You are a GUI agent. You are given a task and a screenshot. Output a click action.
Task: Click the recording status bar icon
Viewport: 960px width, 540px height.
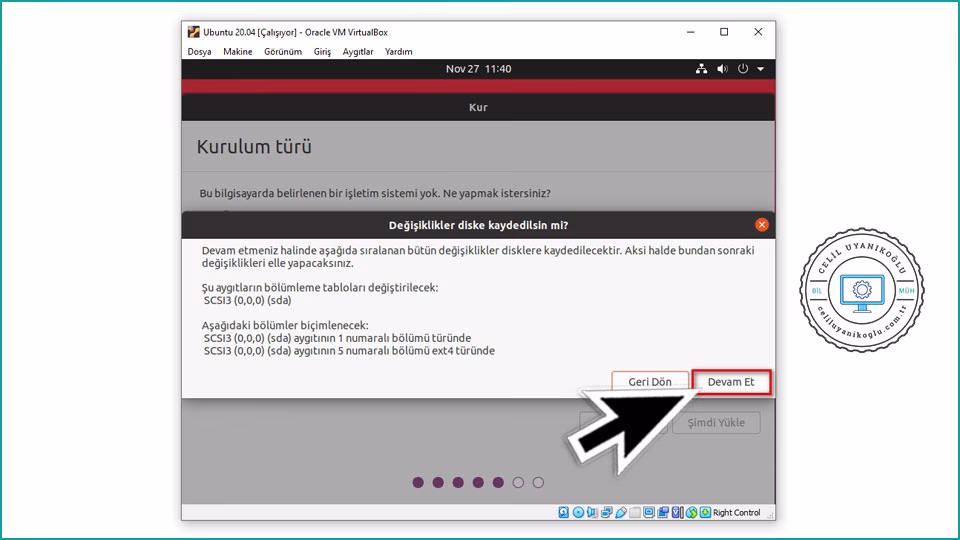click(x=663, y=512)
